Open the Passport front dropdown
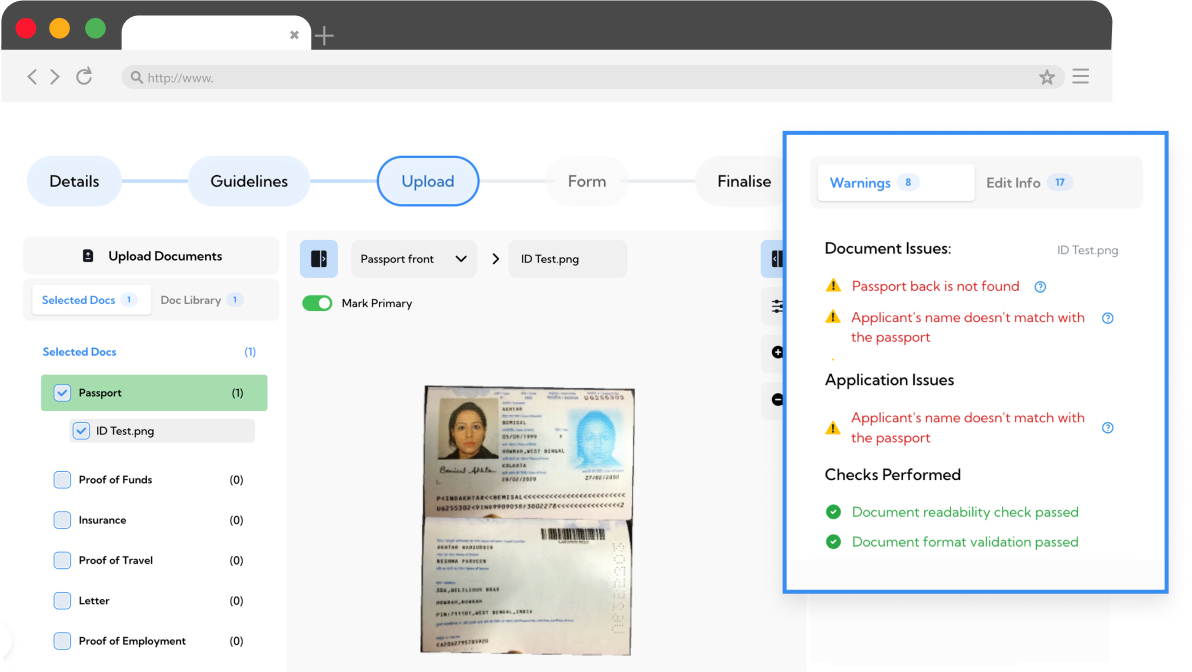The image size is (1192, 672). (413, 259)
